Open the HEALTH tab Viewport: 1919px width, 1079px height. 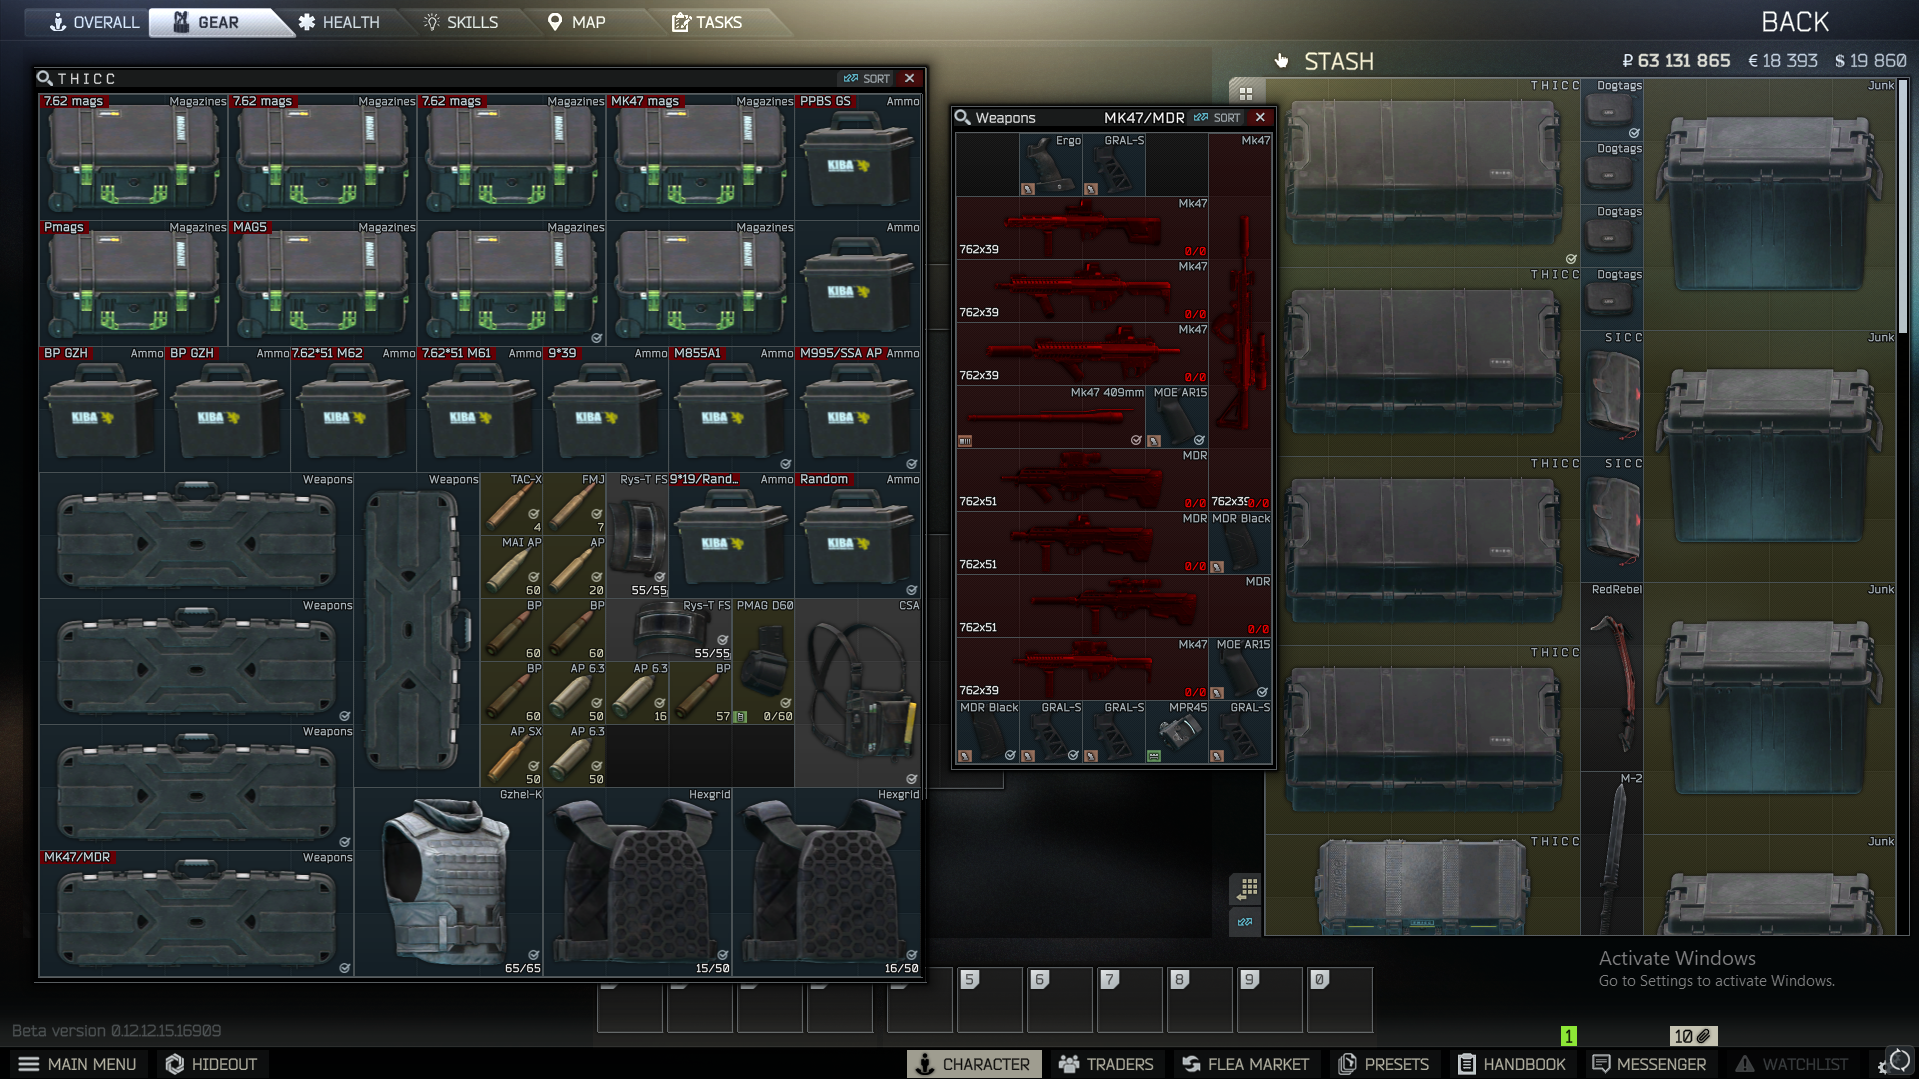pyautogui.click(x=339, y=22)
